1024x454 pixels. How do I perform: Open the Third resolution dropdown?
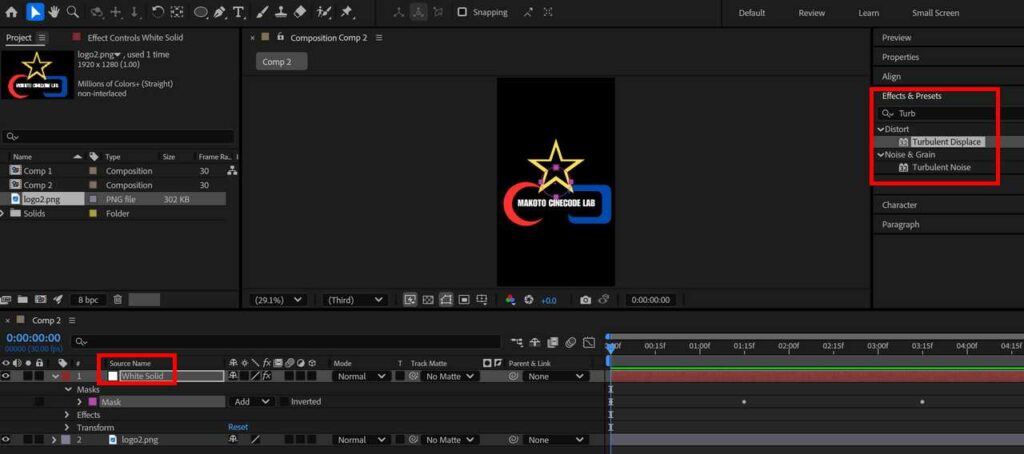pos(356,300)
